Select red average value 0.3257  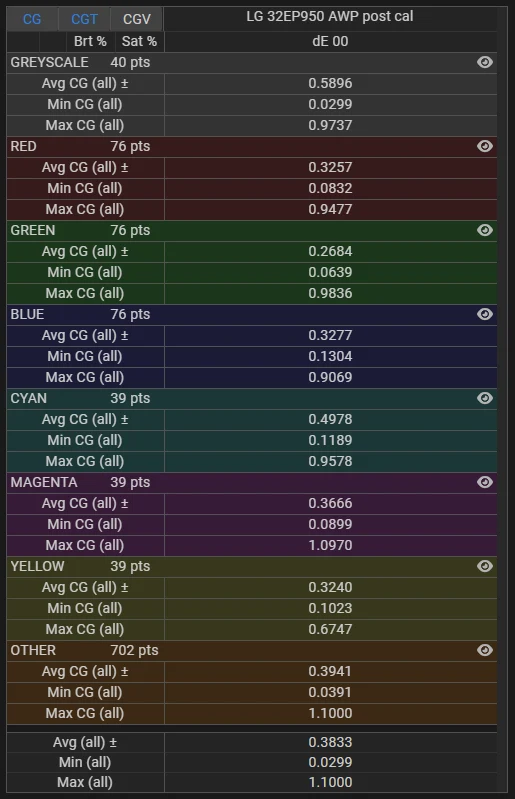(x=330, y=167)
